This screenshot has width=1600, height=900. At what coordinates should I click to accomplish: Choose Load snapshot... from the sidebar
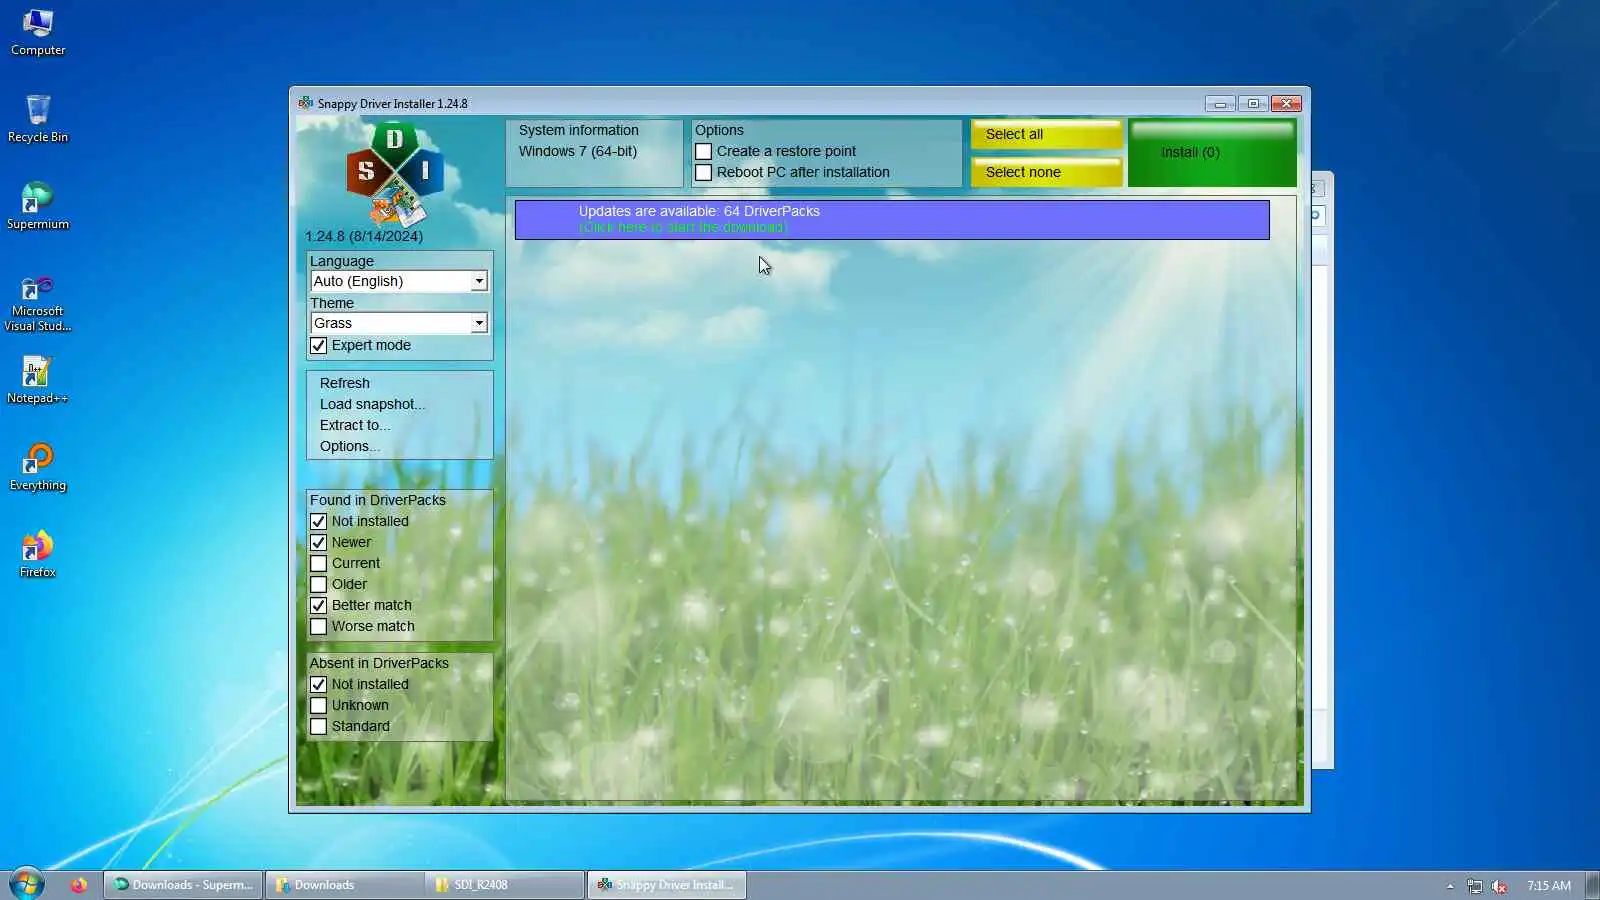click(372, 404)
